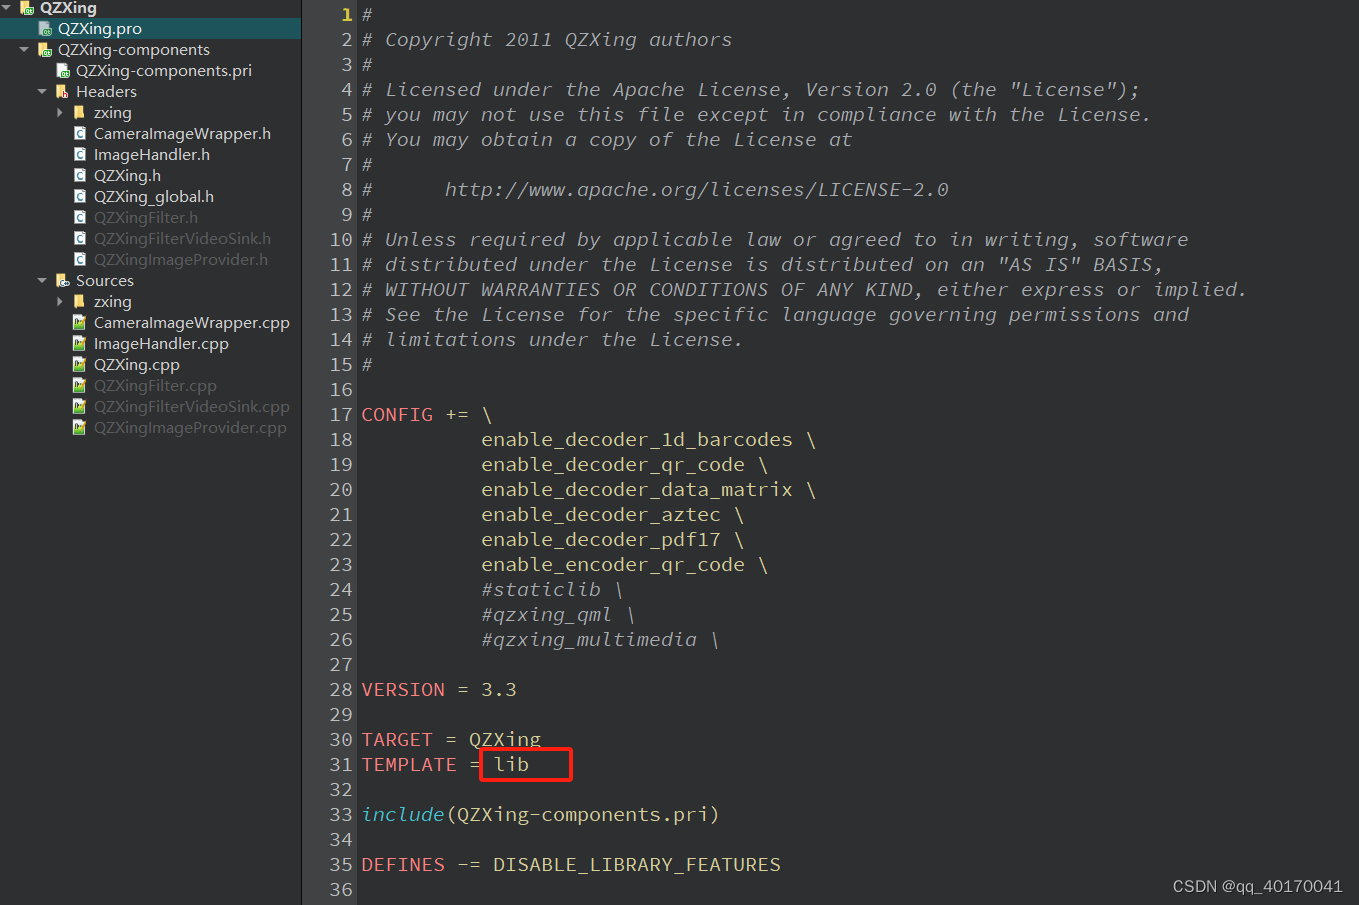Click the commented #qzxing_multimedia entry
This screenshot has height=905, width=1359.
coord(589,639)
